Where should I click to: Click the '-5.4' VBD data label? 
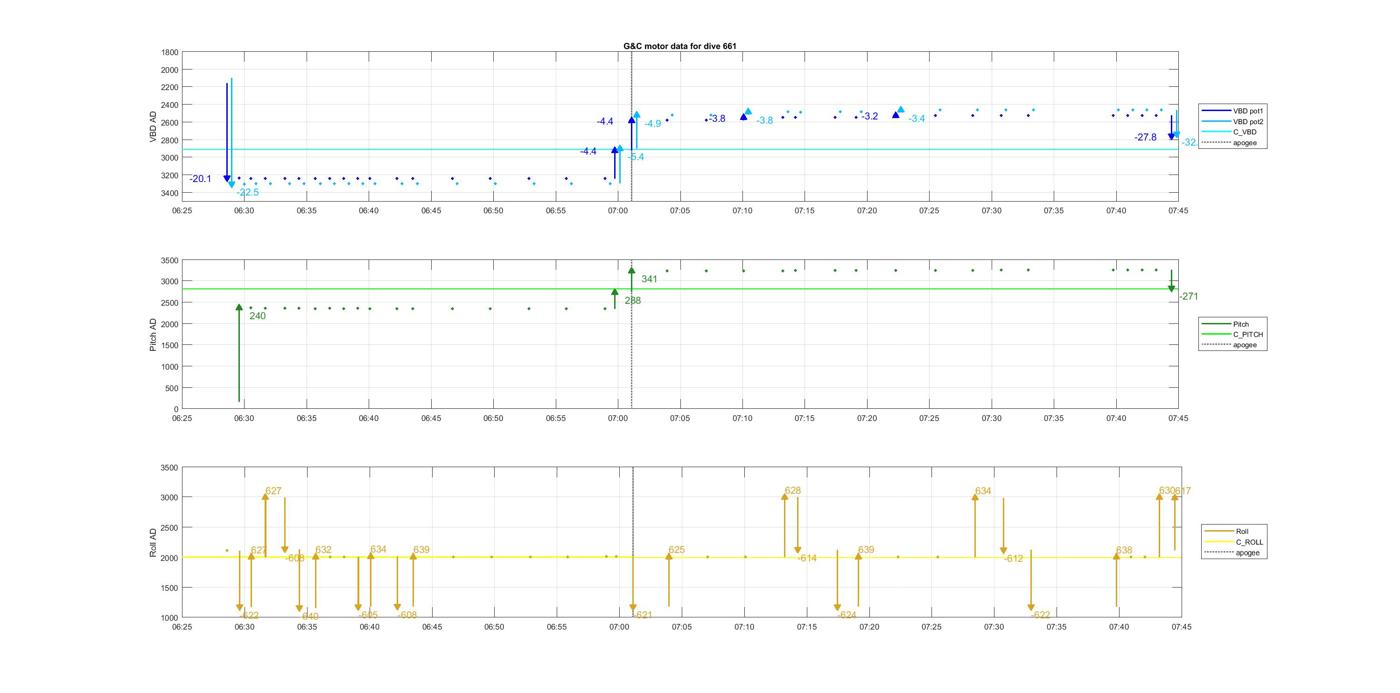coord(636,157)
